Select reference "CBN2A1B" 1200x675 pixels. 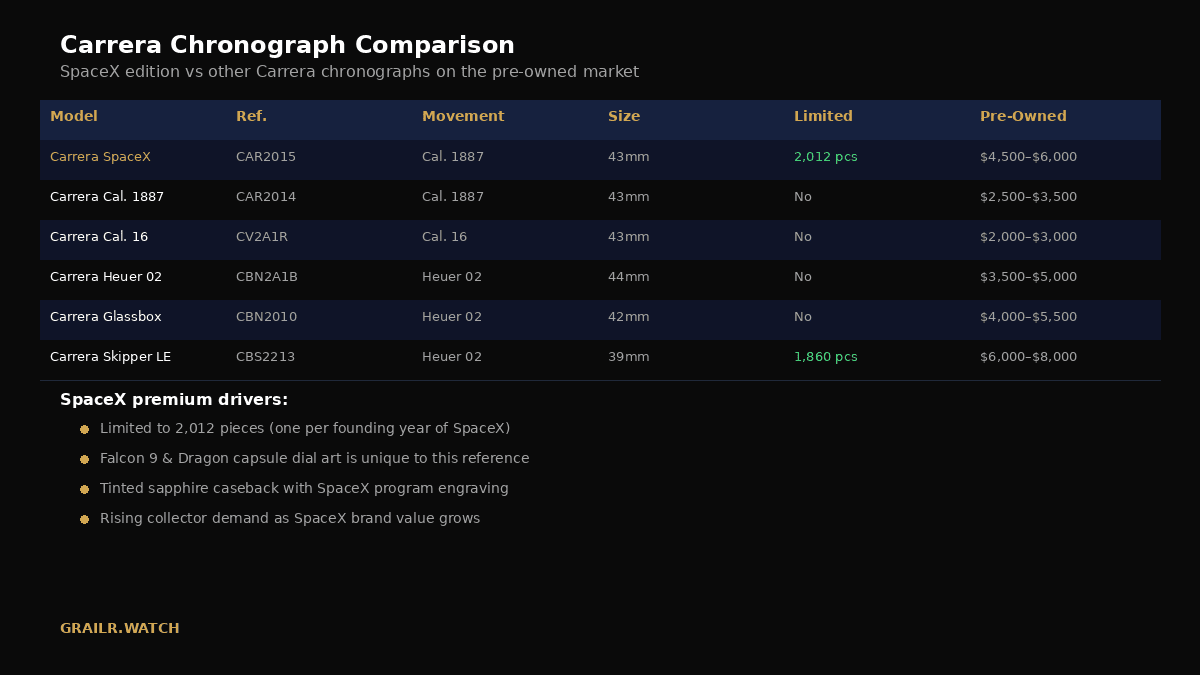click(x=267, y=277)
